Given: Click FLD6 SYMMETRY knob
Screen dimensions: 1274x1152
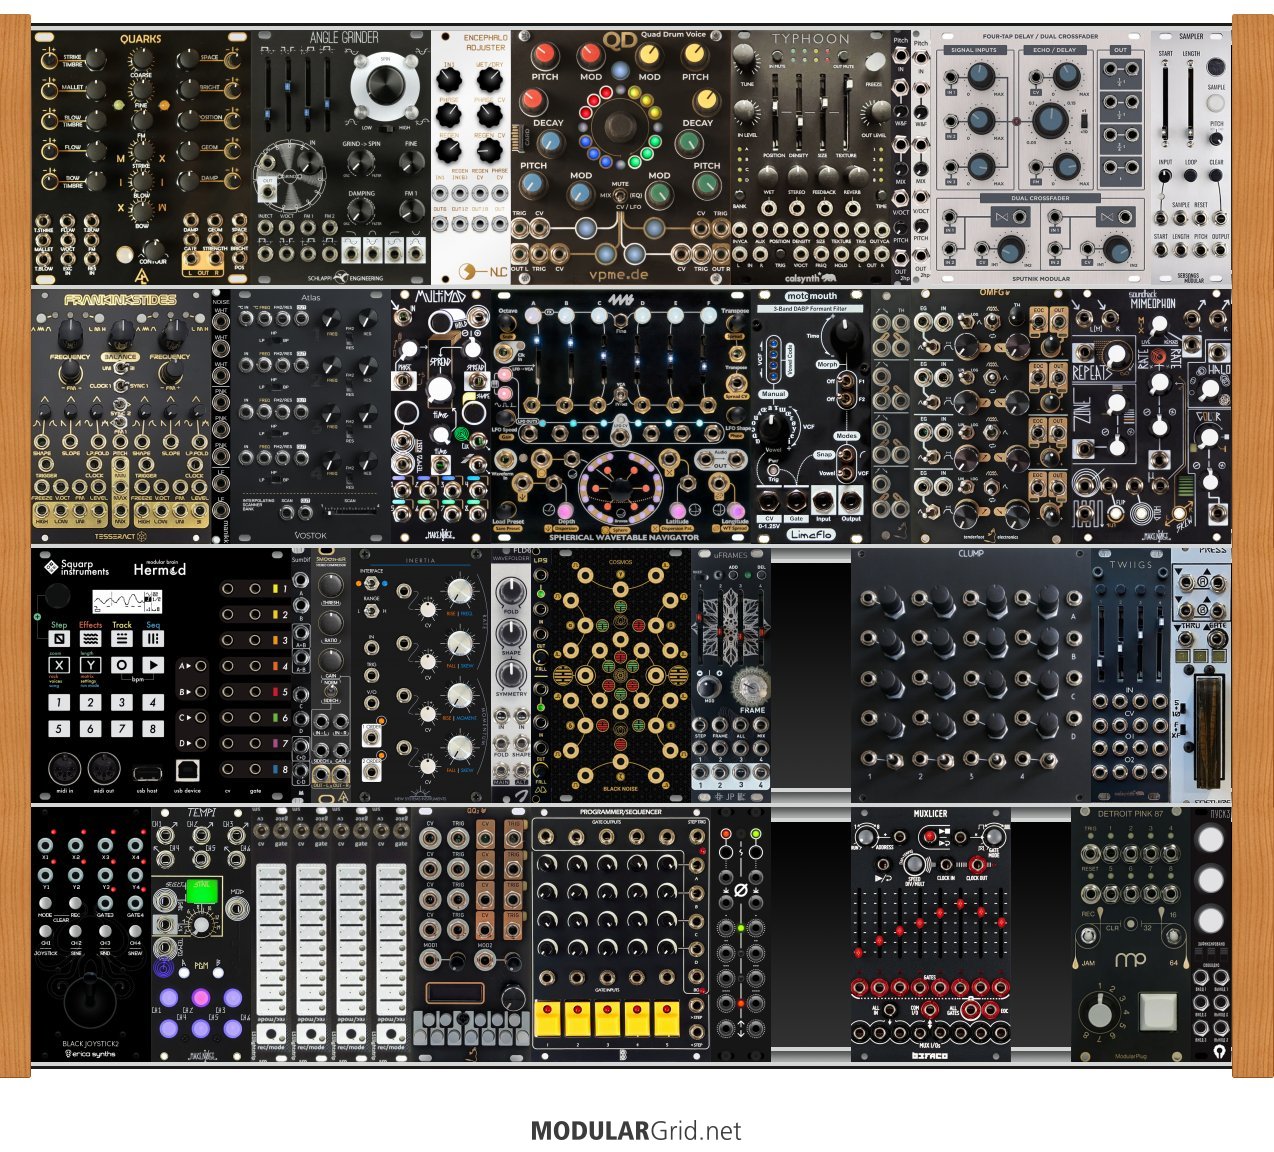Looking at the screenshot, I should (511, 676).
